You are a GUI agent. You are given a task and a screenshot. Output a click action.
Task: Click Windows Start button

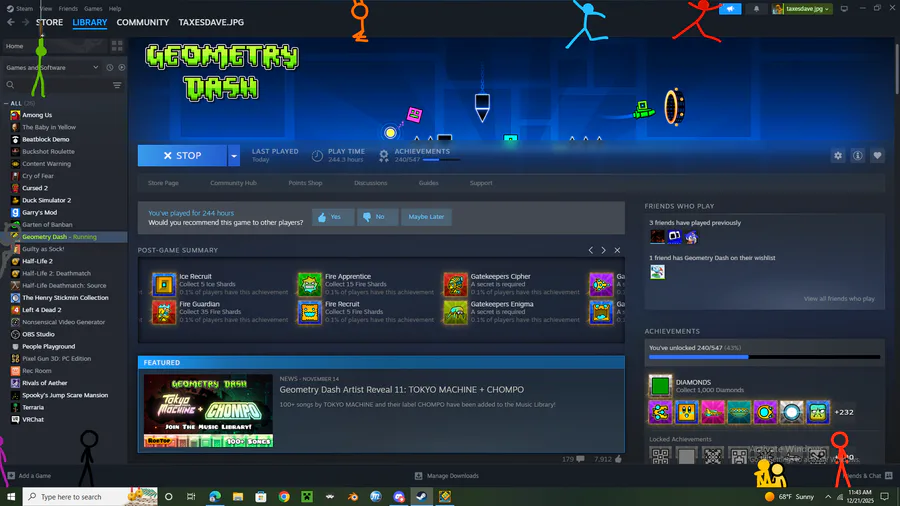click(10, 496)
